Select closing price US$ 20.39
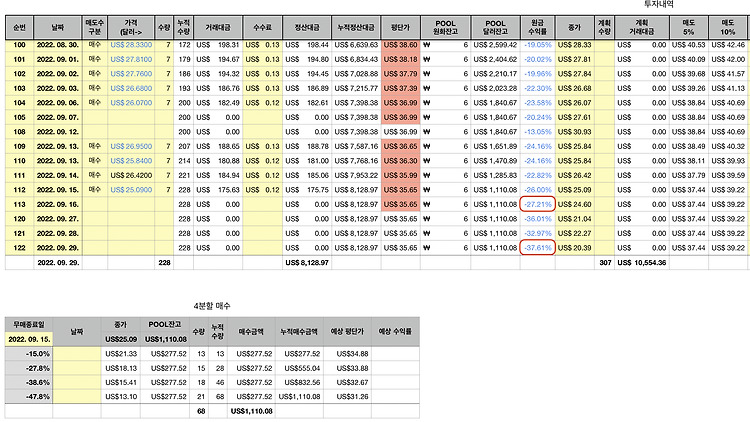The height and width of the screenshot is (422, 750). coord(574,248)
